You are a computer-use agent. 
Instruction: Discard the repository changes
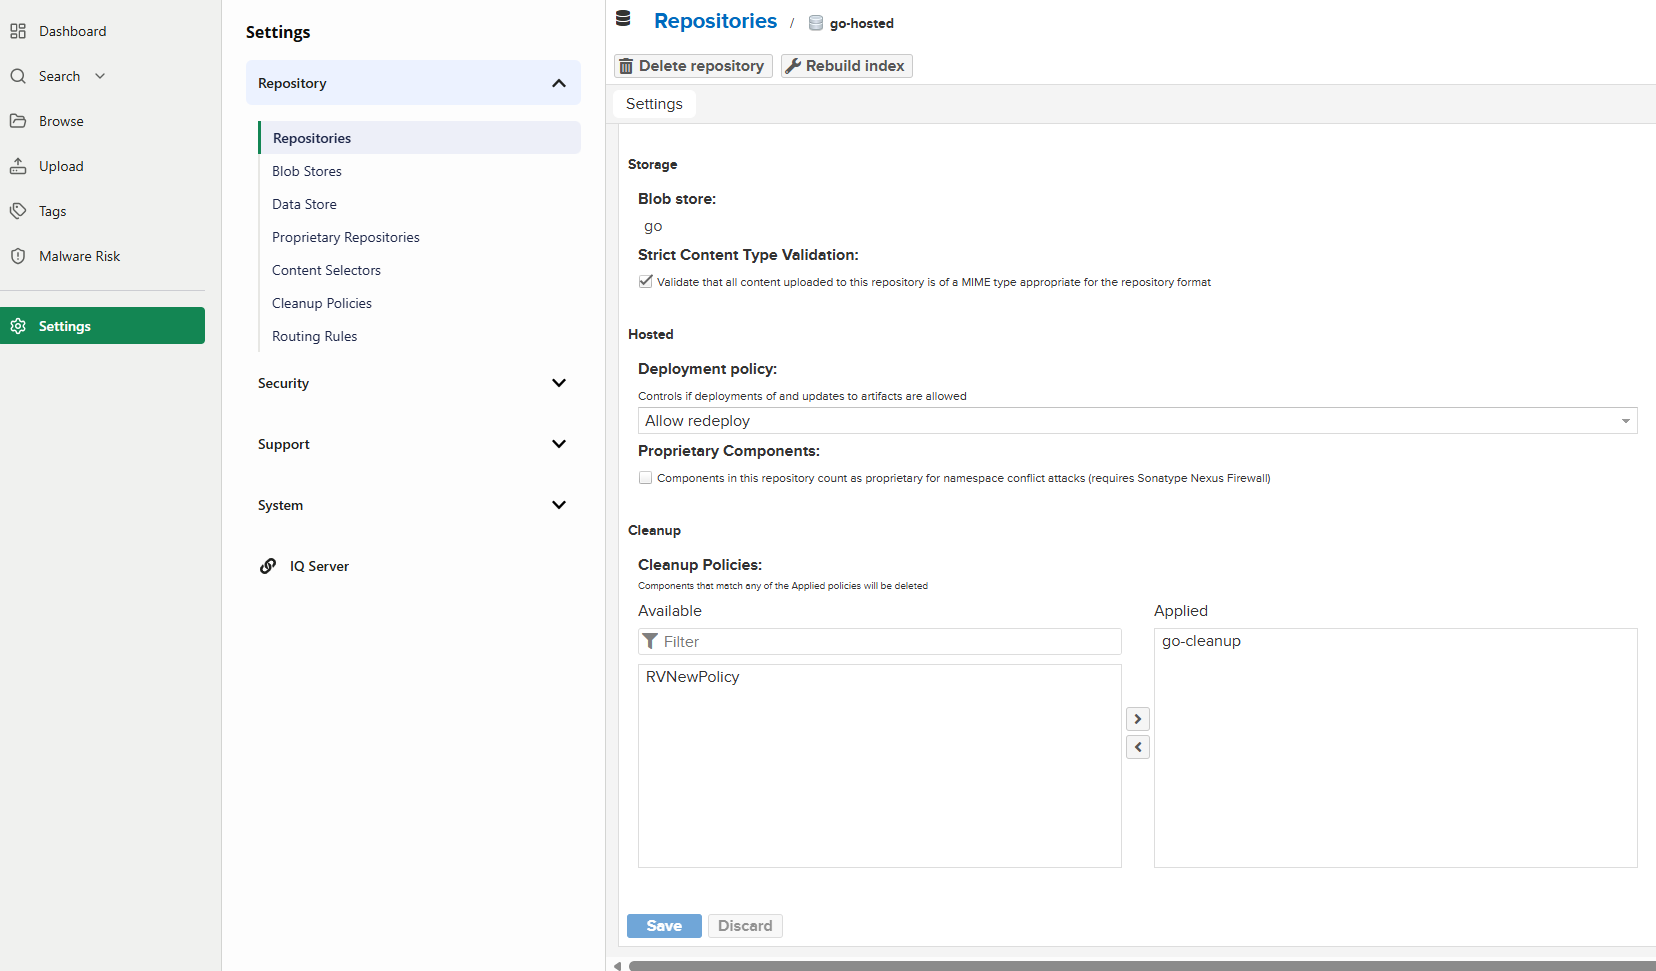pyautogui.click(x=745, y=926)
